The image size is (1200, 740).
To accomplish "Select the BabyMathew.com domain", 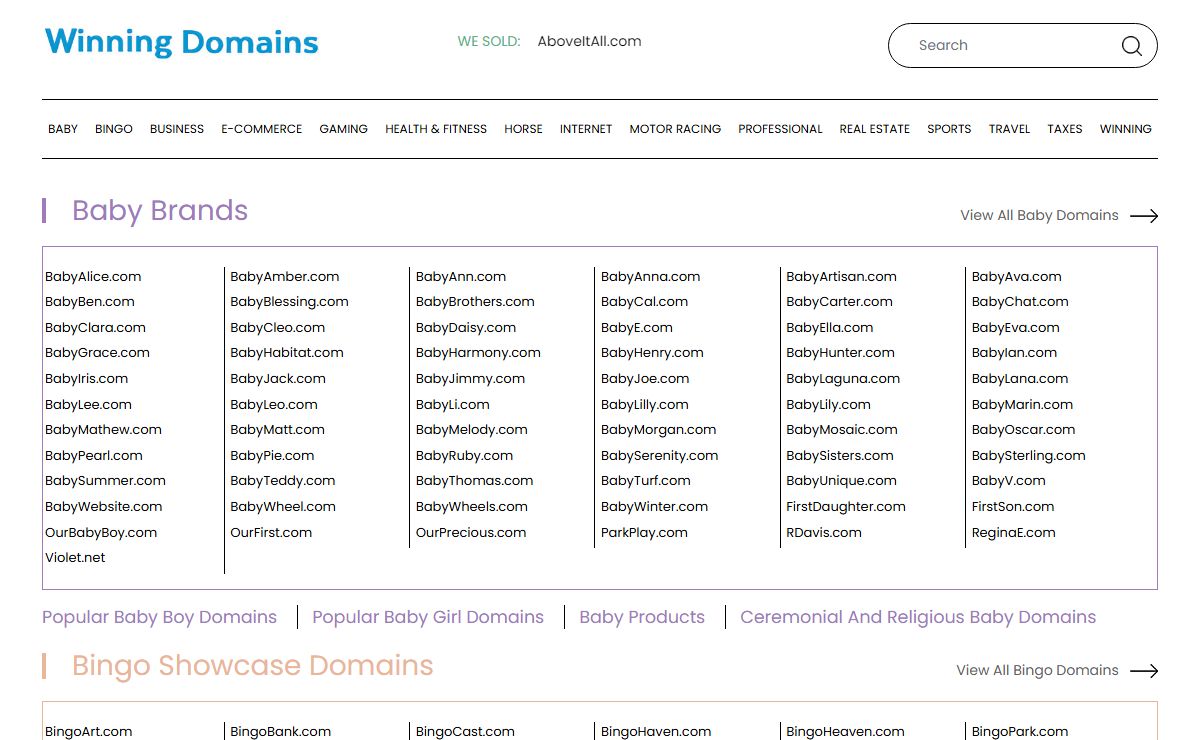I will pos(103,430).
